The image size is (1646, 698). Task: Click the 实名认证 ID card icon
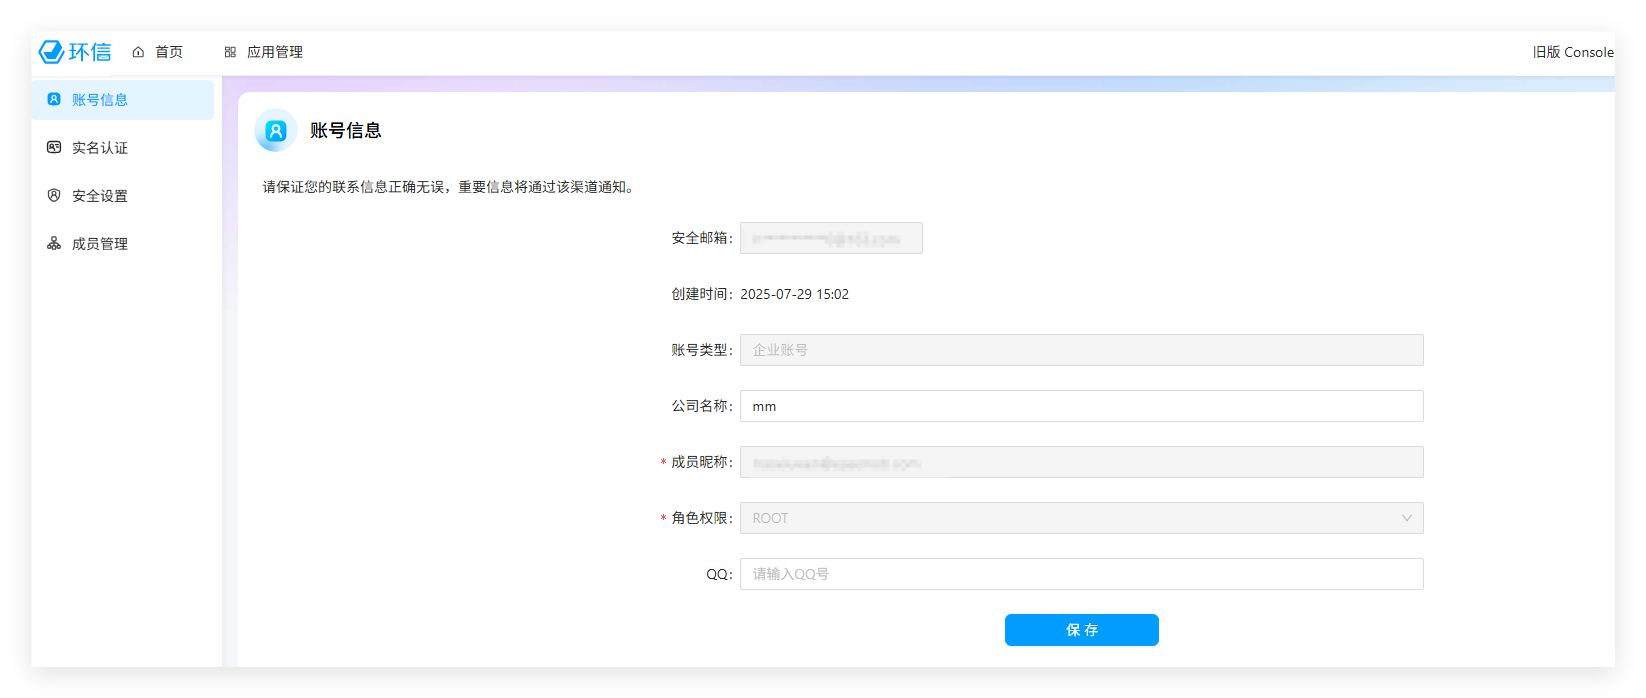54,147
